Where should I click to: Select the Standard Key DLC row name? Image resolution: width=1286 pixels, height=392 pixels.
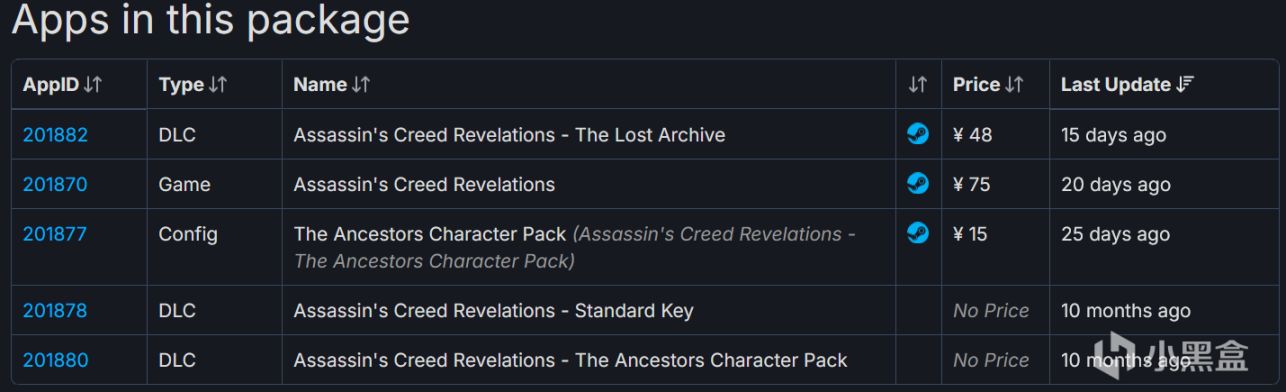tap(493, 311)
